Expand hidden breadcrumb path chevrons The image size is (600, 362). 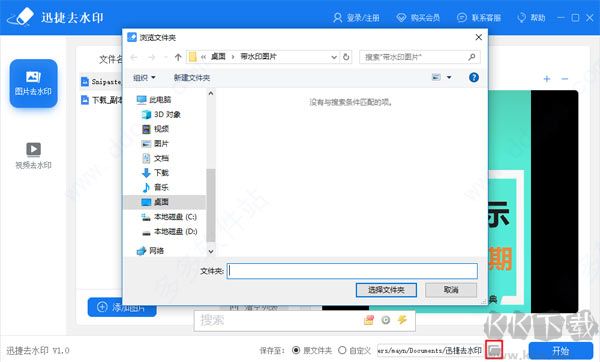[x=203, y=57]
